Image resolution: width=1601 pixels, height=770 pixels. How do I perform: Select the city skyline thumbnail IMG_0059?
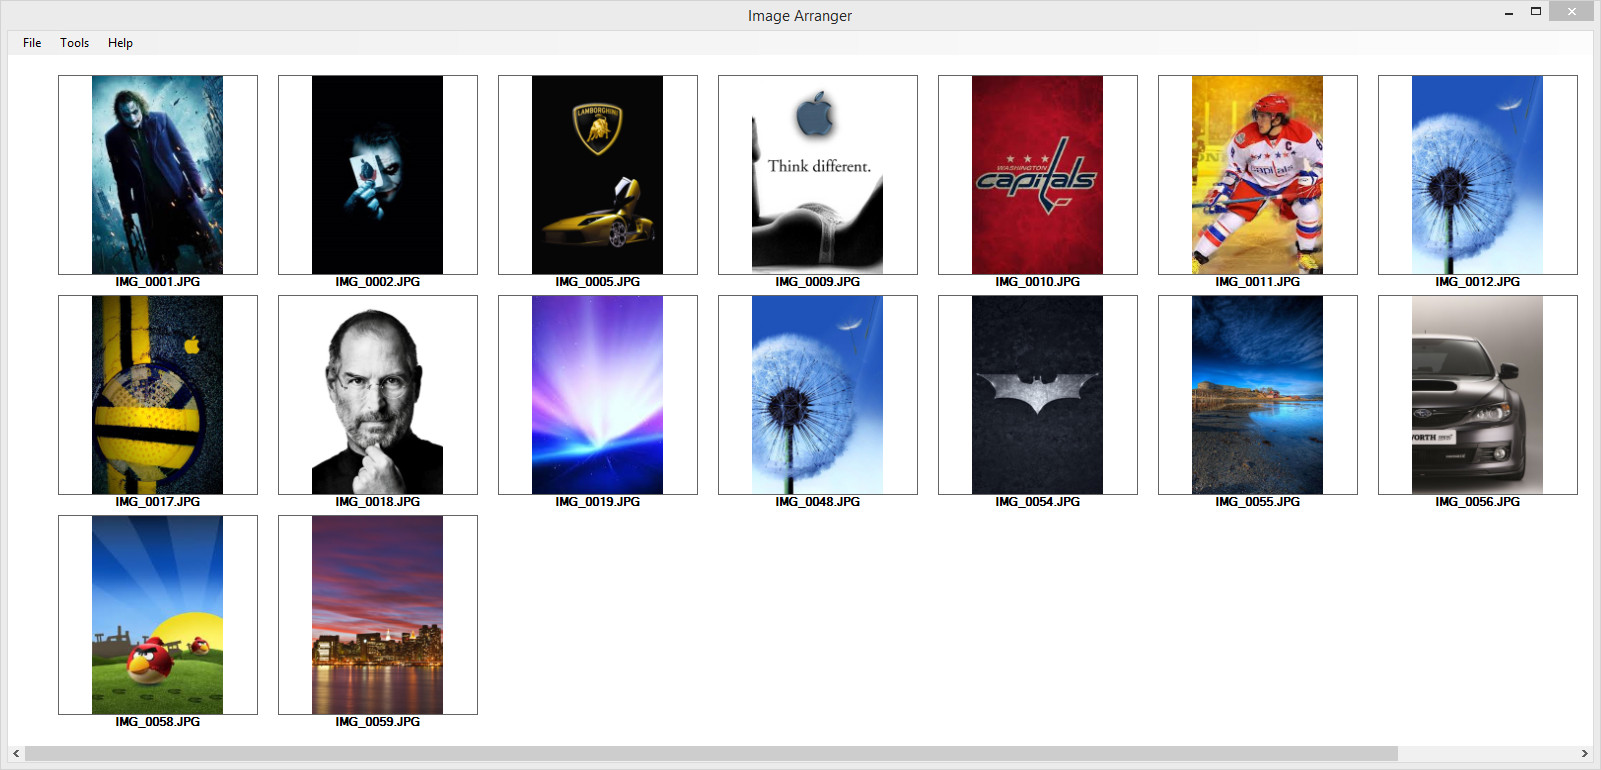pos(378,615)
